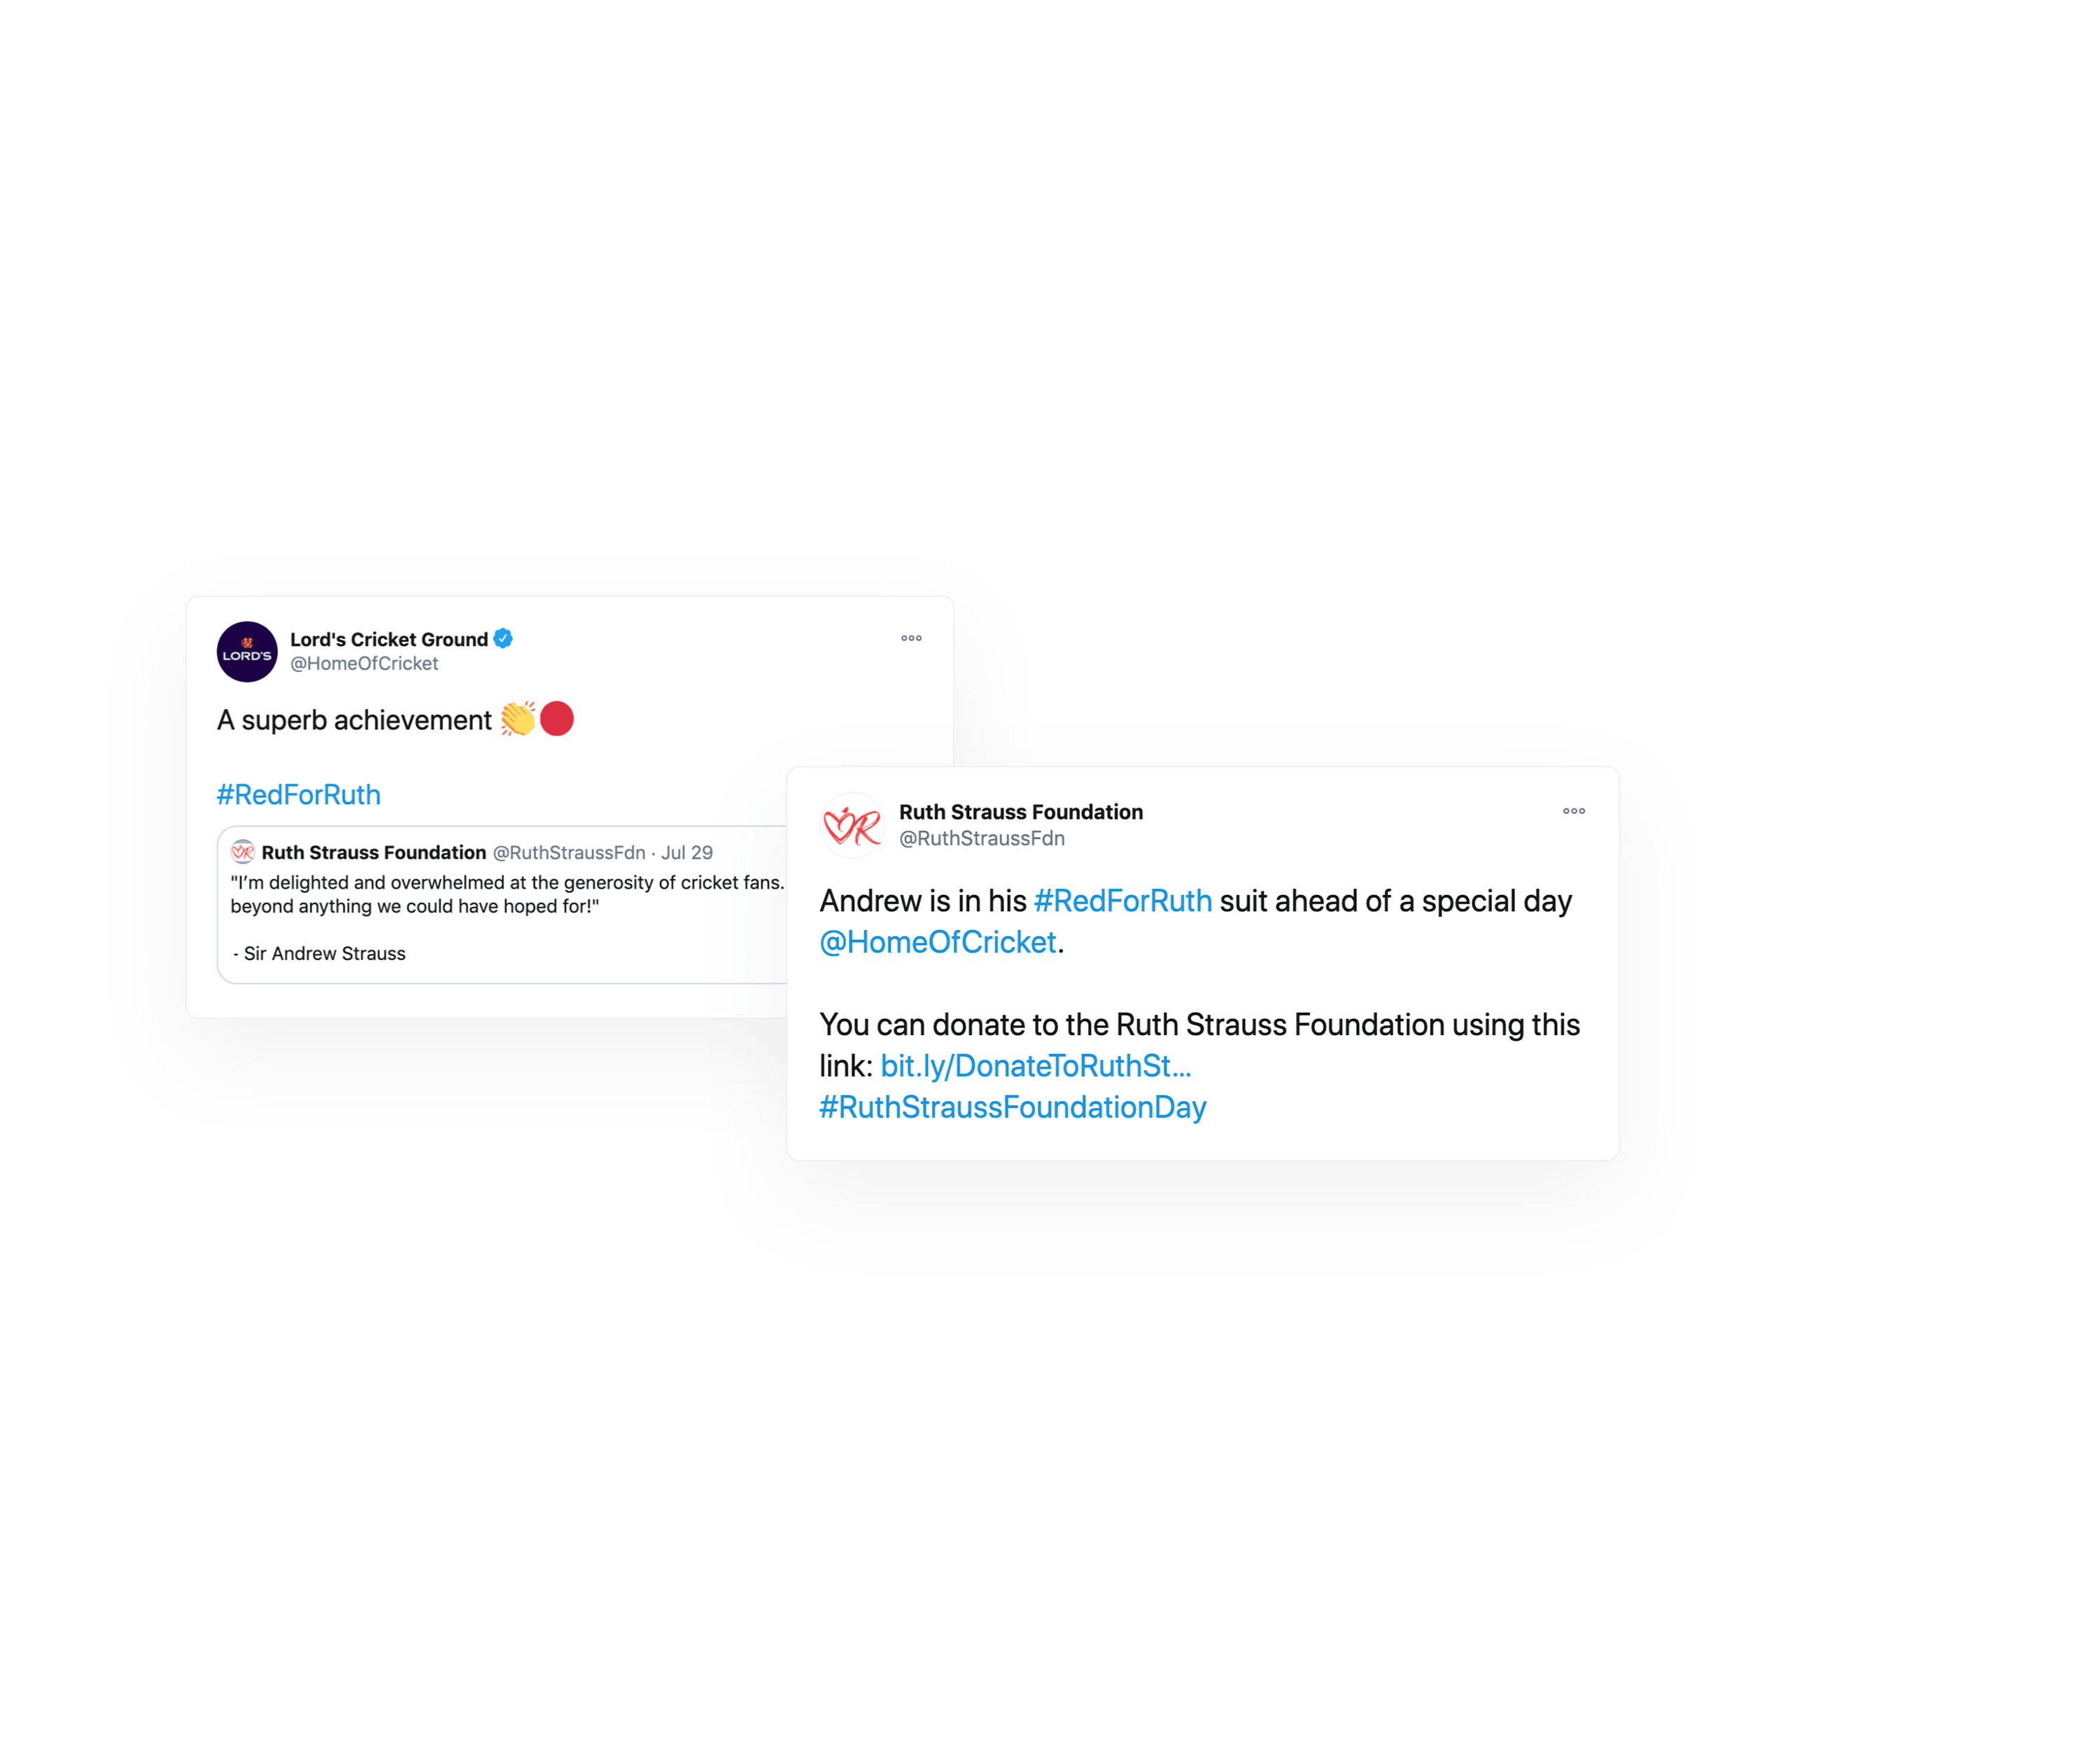Open #RedForRuth hashtag in Andrew's suit tweet
Viewport: 2100px width, 1758px height.
pos(1123,901)
